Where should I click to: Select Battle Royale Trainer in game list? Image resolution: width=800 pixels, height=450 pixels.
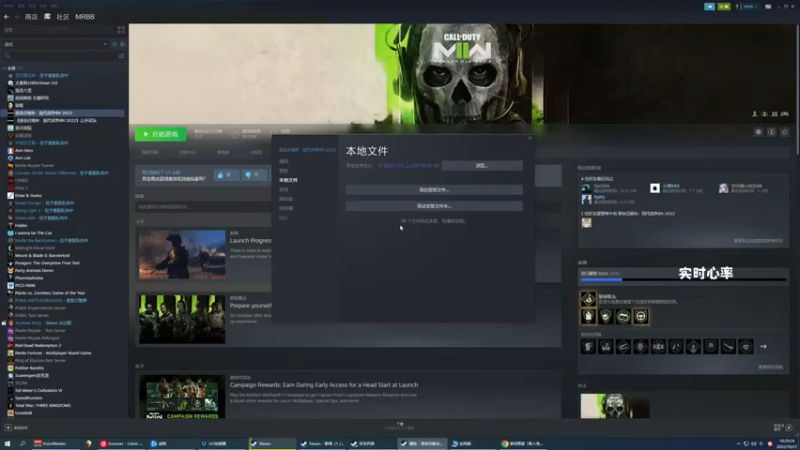[34, 165]
